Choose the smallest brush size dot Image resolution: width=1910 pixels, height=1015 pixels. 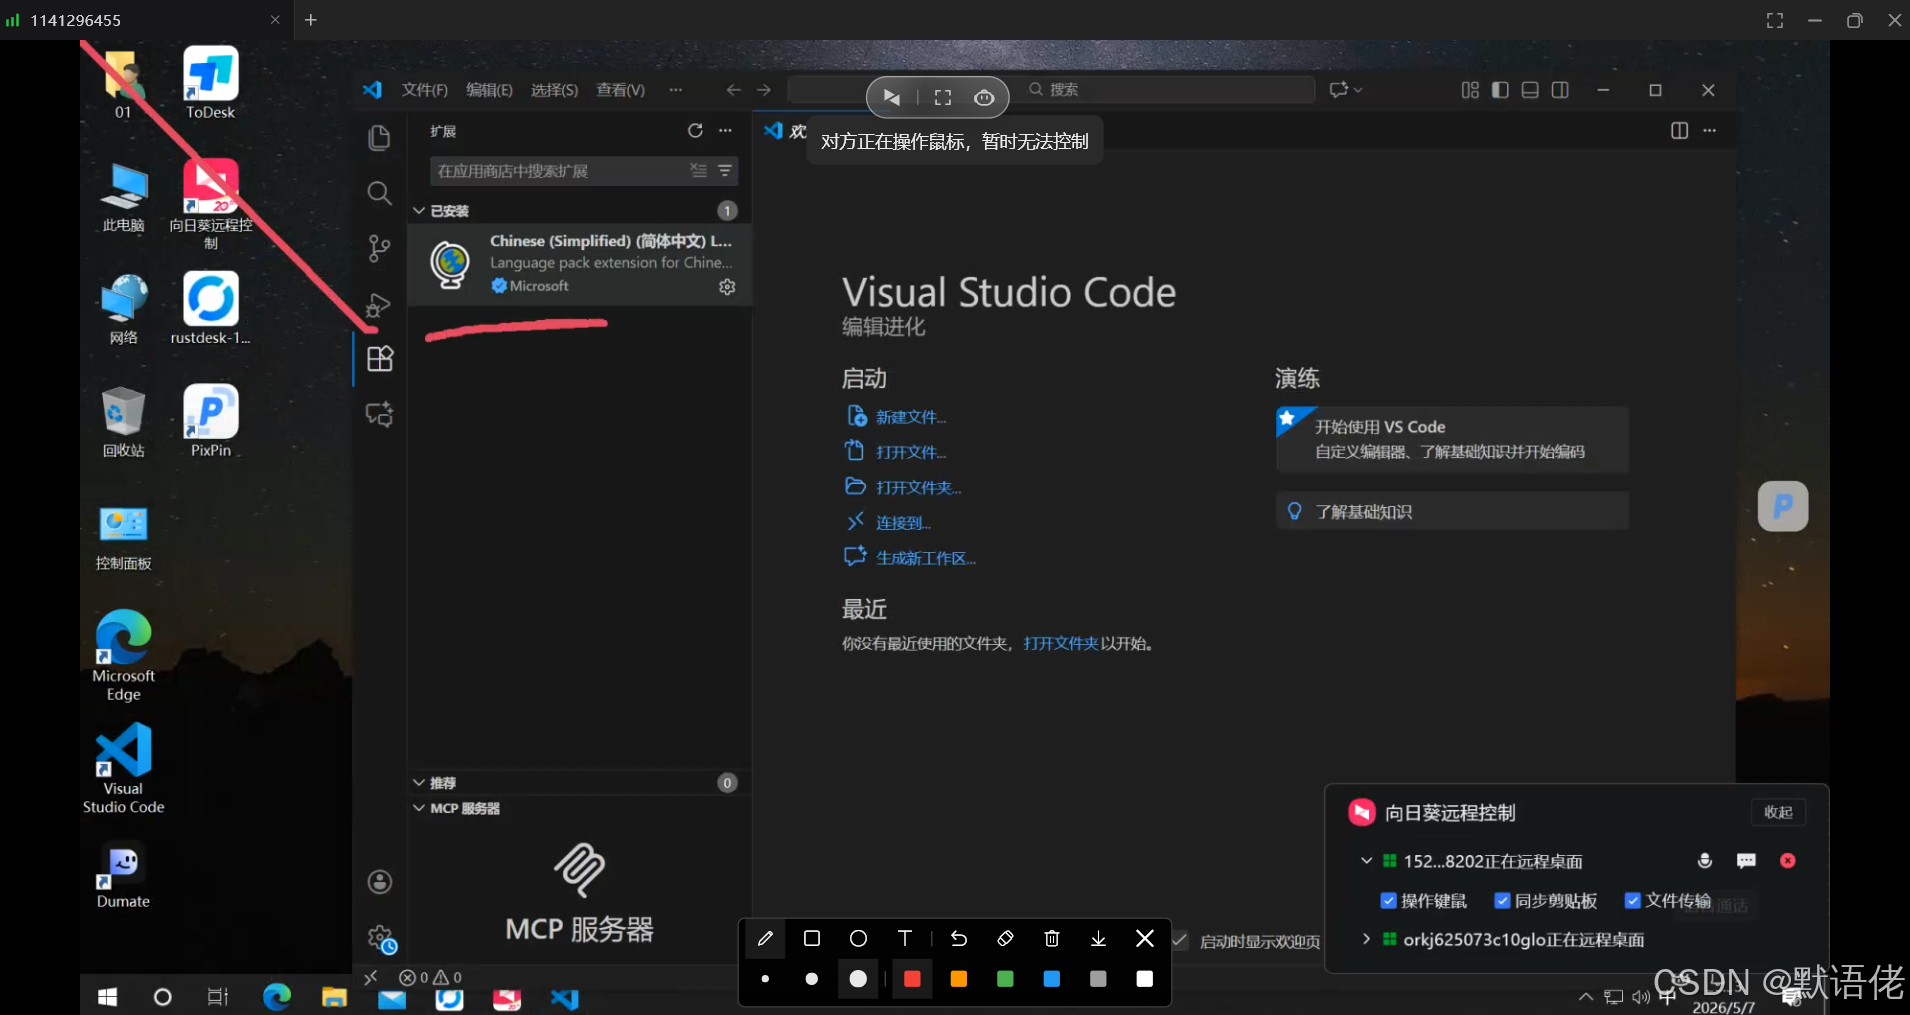point(765,979)
